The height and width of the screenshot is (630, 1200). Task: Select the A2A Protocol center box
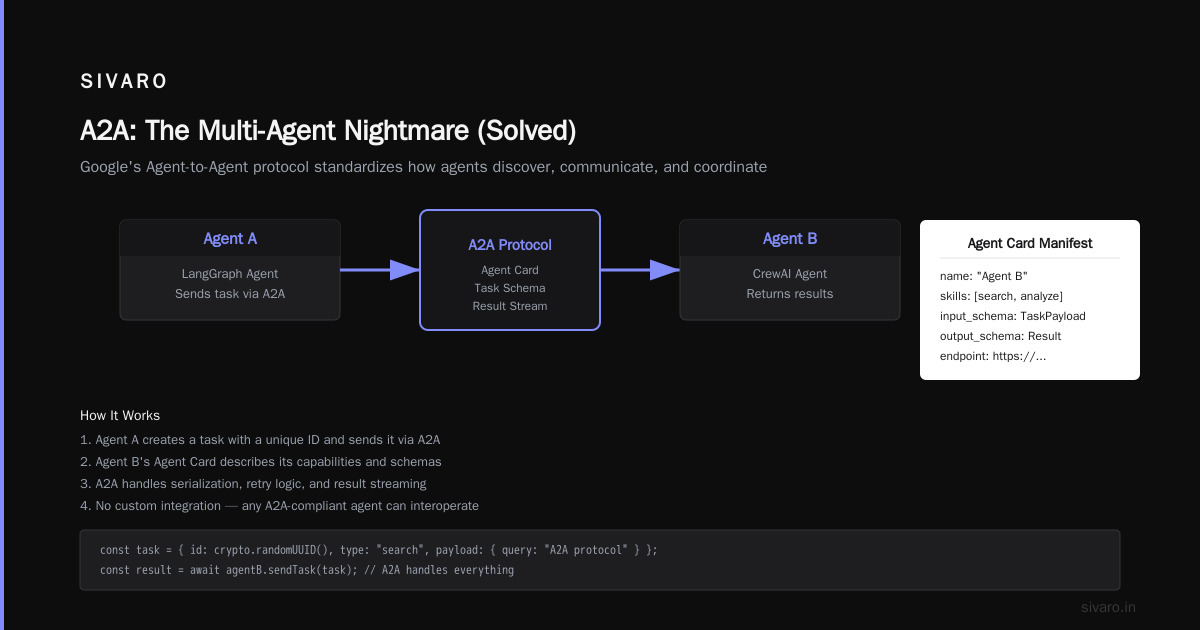[510, 270]
